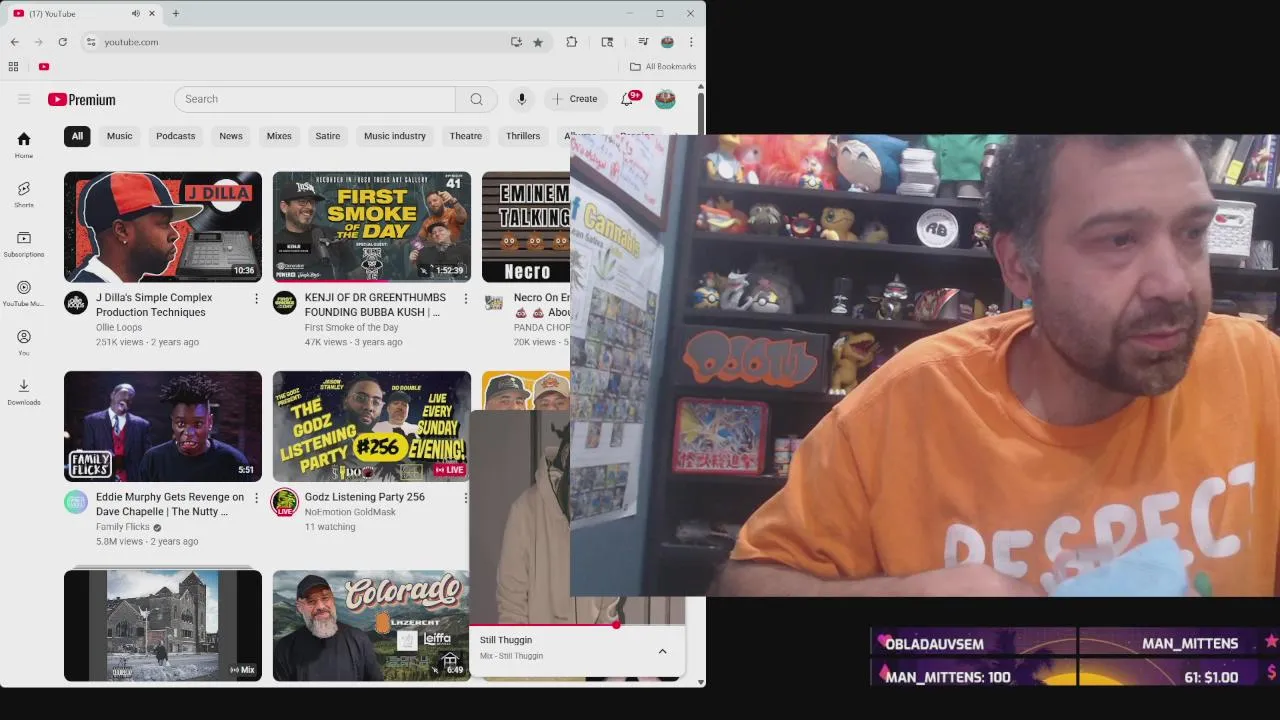Open Ollie Loops channel link
Image resolution: width=1280 pixels, height=720 pixels.
coord(119,327)
